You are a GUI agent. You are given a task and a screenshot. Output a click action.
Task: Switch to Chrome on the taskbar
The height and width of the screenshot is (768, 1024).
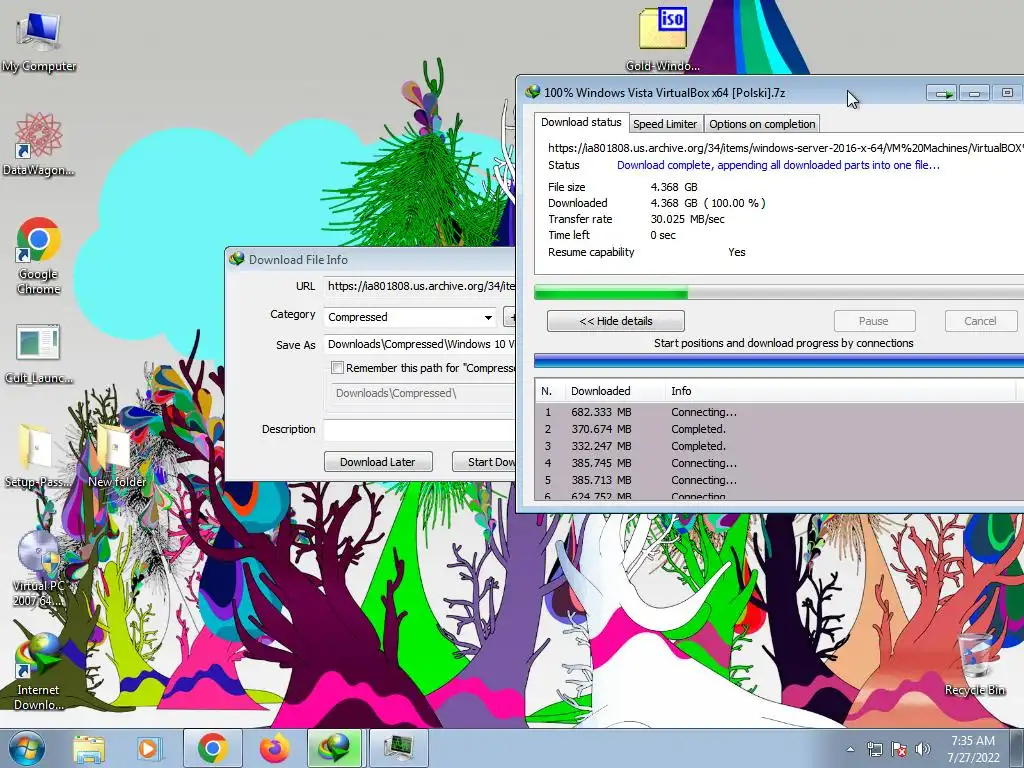tap(212, 748)
